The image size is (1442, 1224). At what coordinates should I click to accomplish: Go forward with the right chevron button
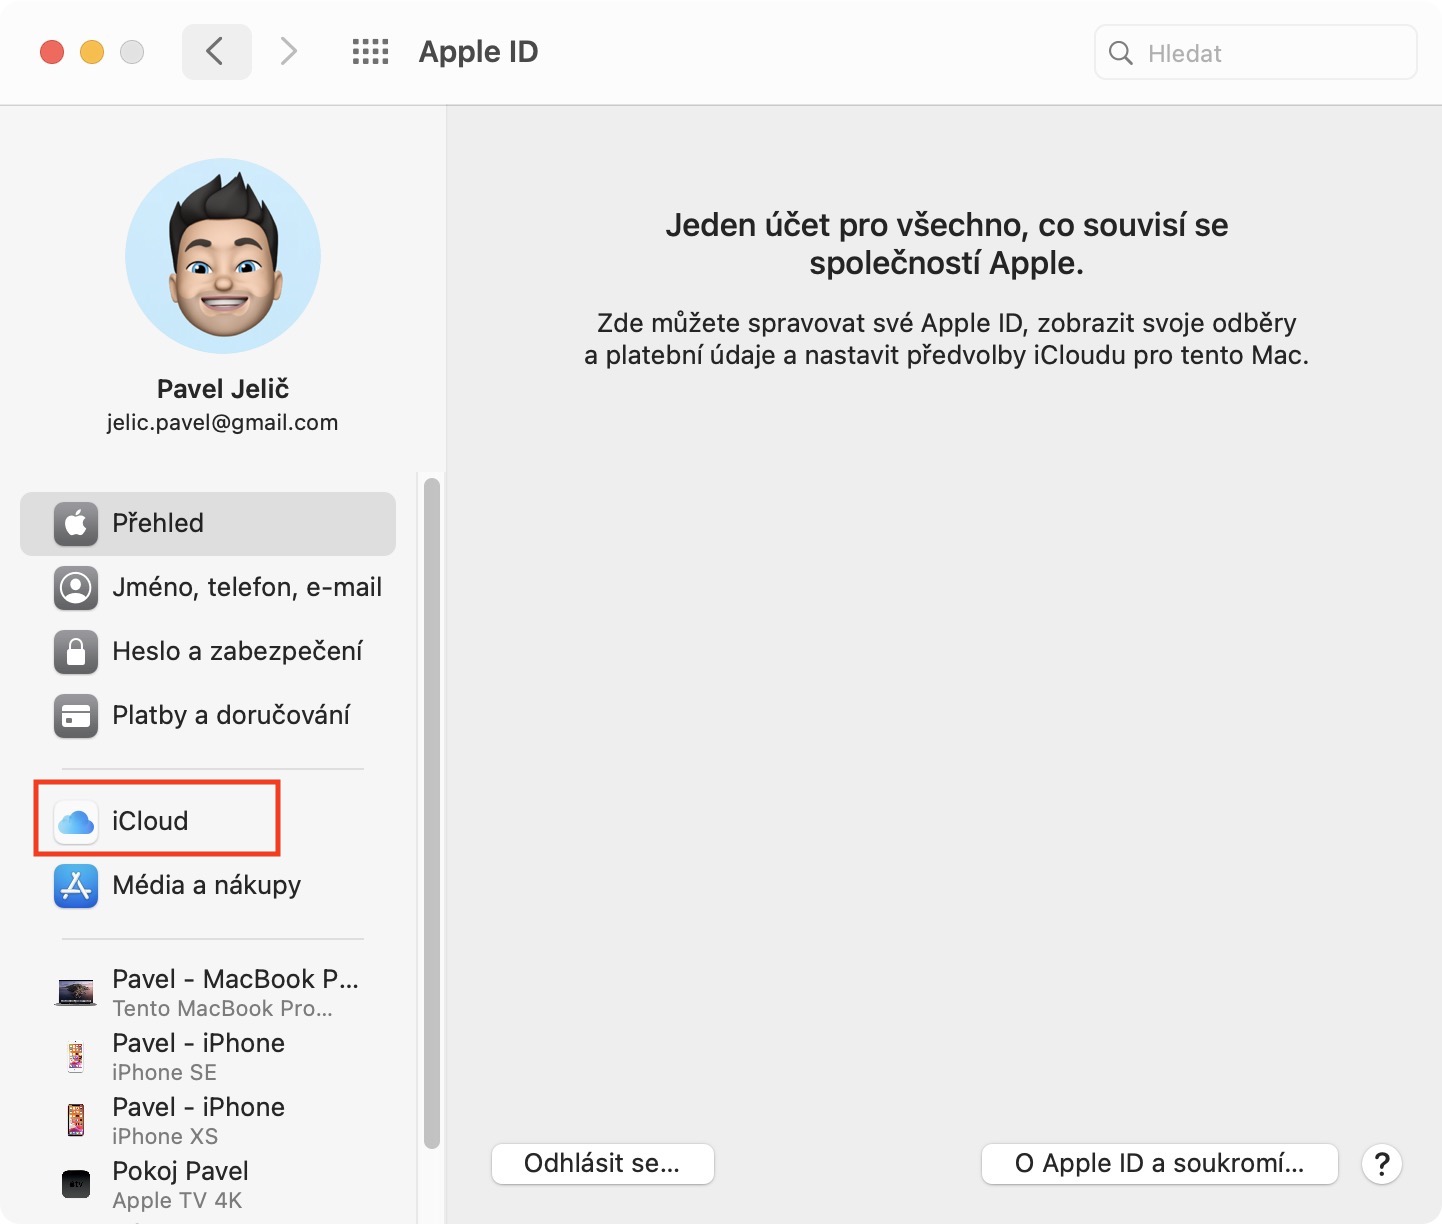click(x=289, y=51)
